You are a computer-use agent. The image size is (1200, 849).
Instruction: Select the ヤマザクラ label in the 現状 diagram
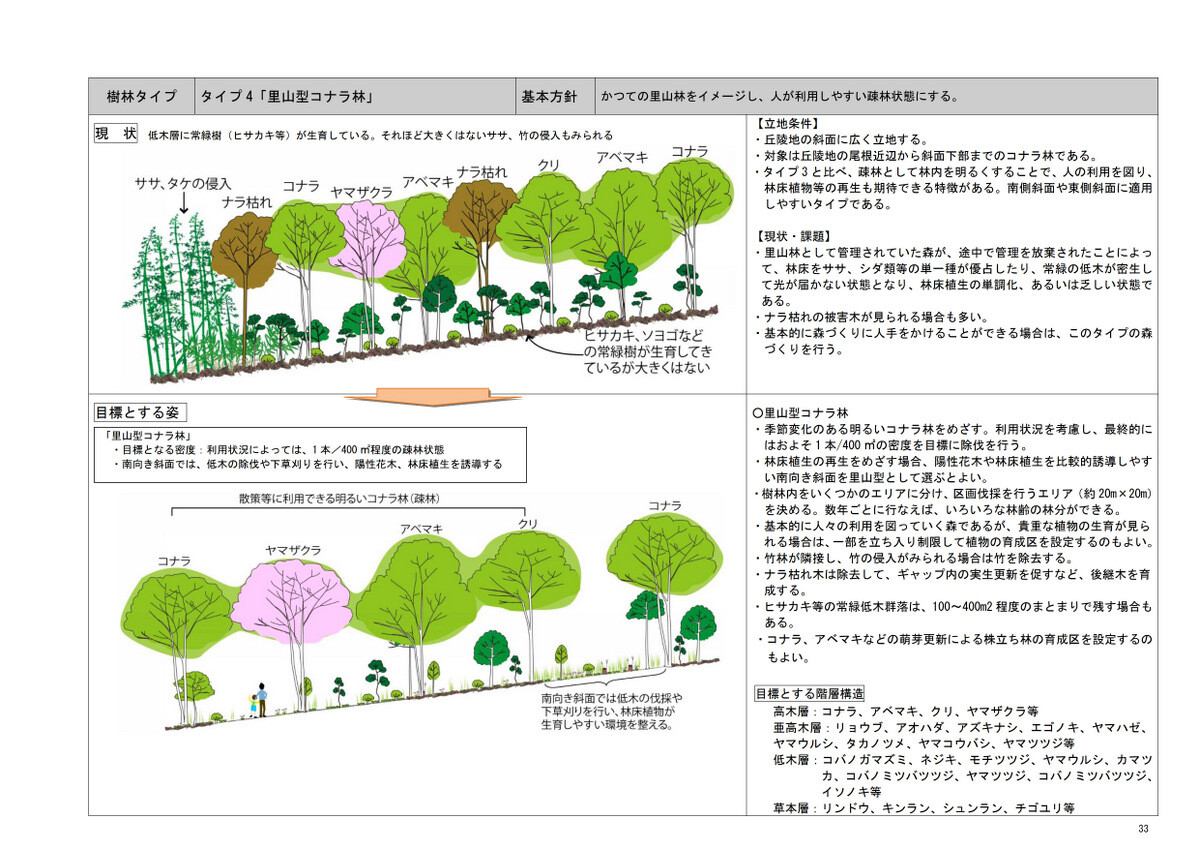click(x=361, y=190)
